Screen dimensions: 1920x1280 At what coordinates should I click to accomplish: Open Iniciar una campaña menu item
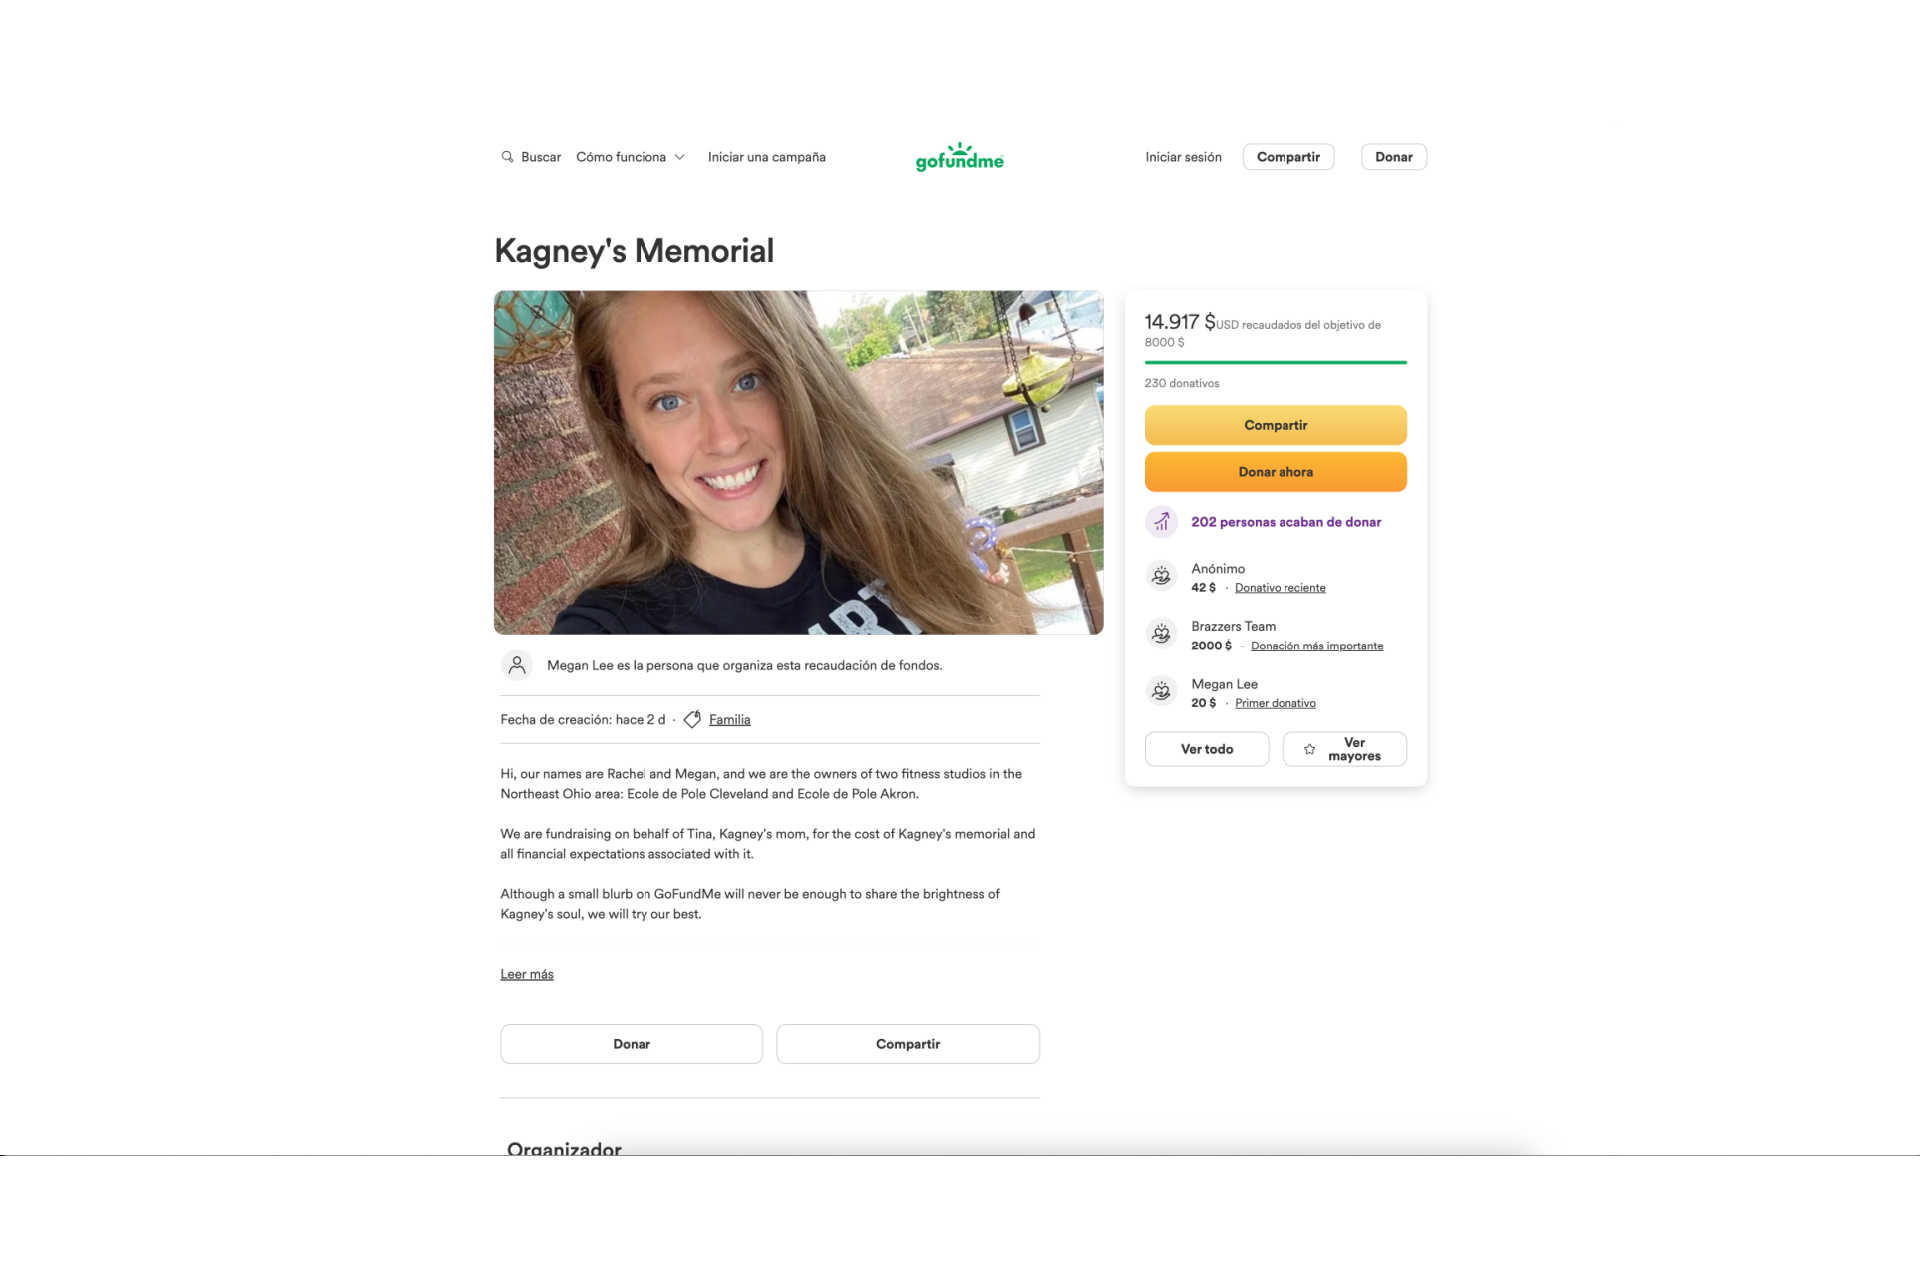pyautogui.click(x=767, y=157)
